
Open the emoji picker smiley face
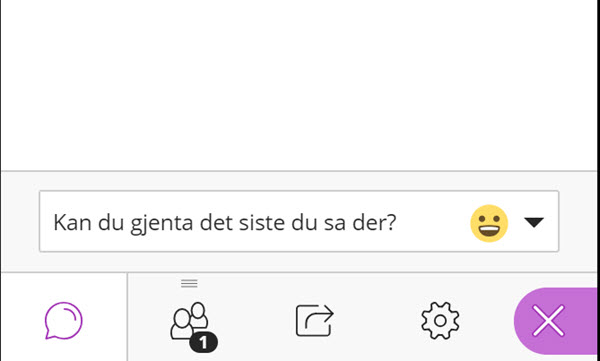coord(489,223)
